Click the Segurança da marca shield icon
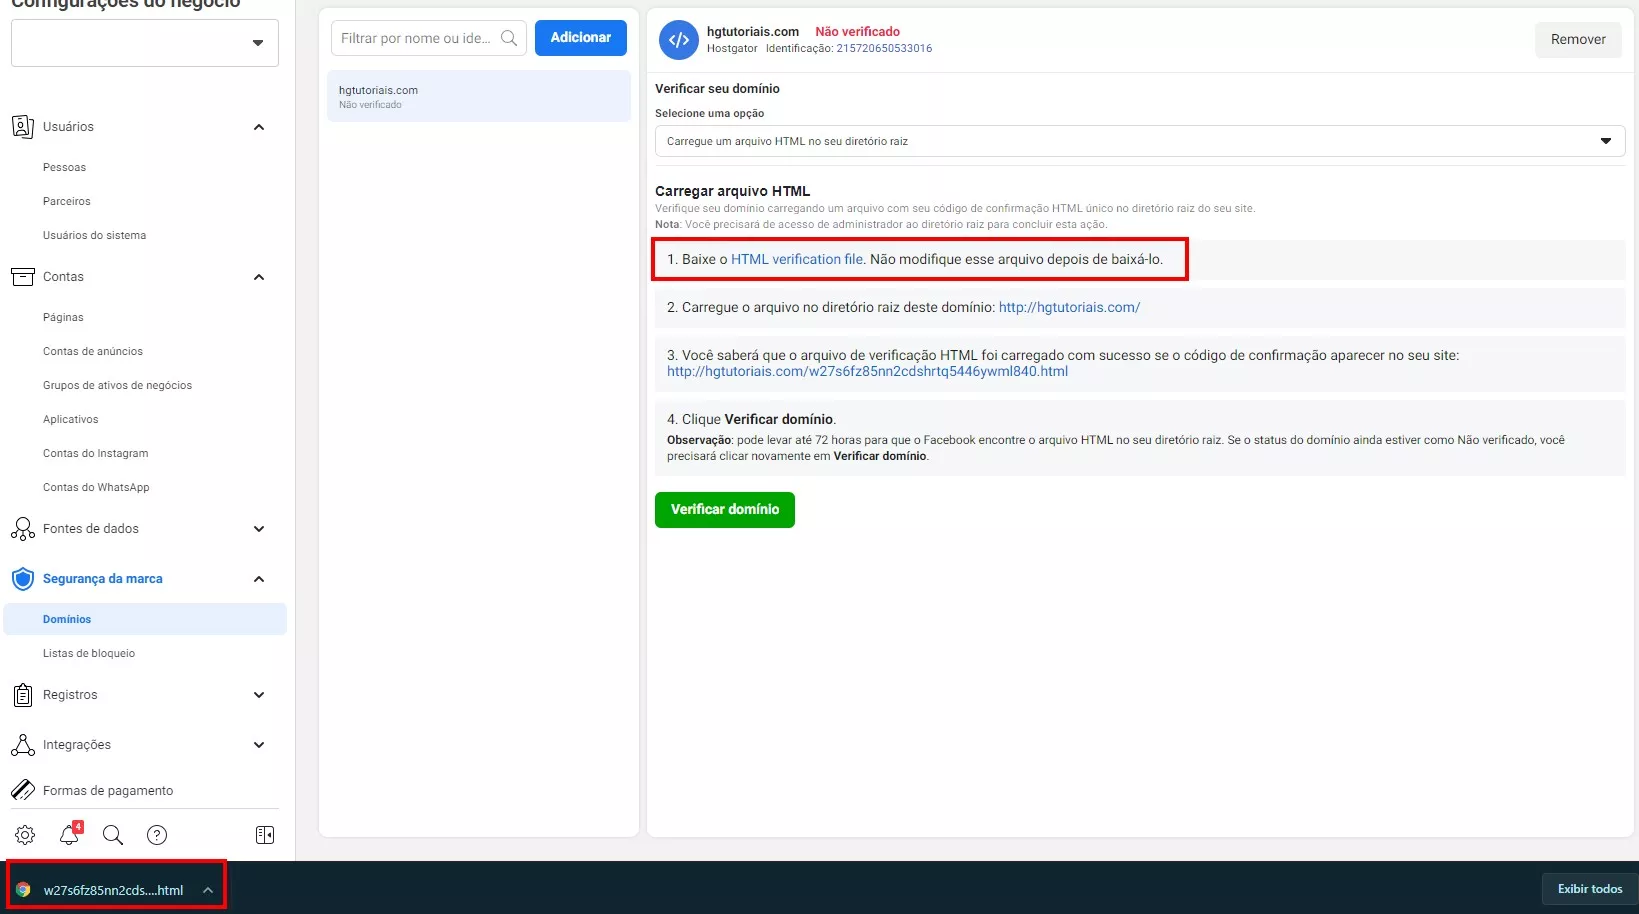Screen dimensions: 1639x914 (x=22, y=579)
